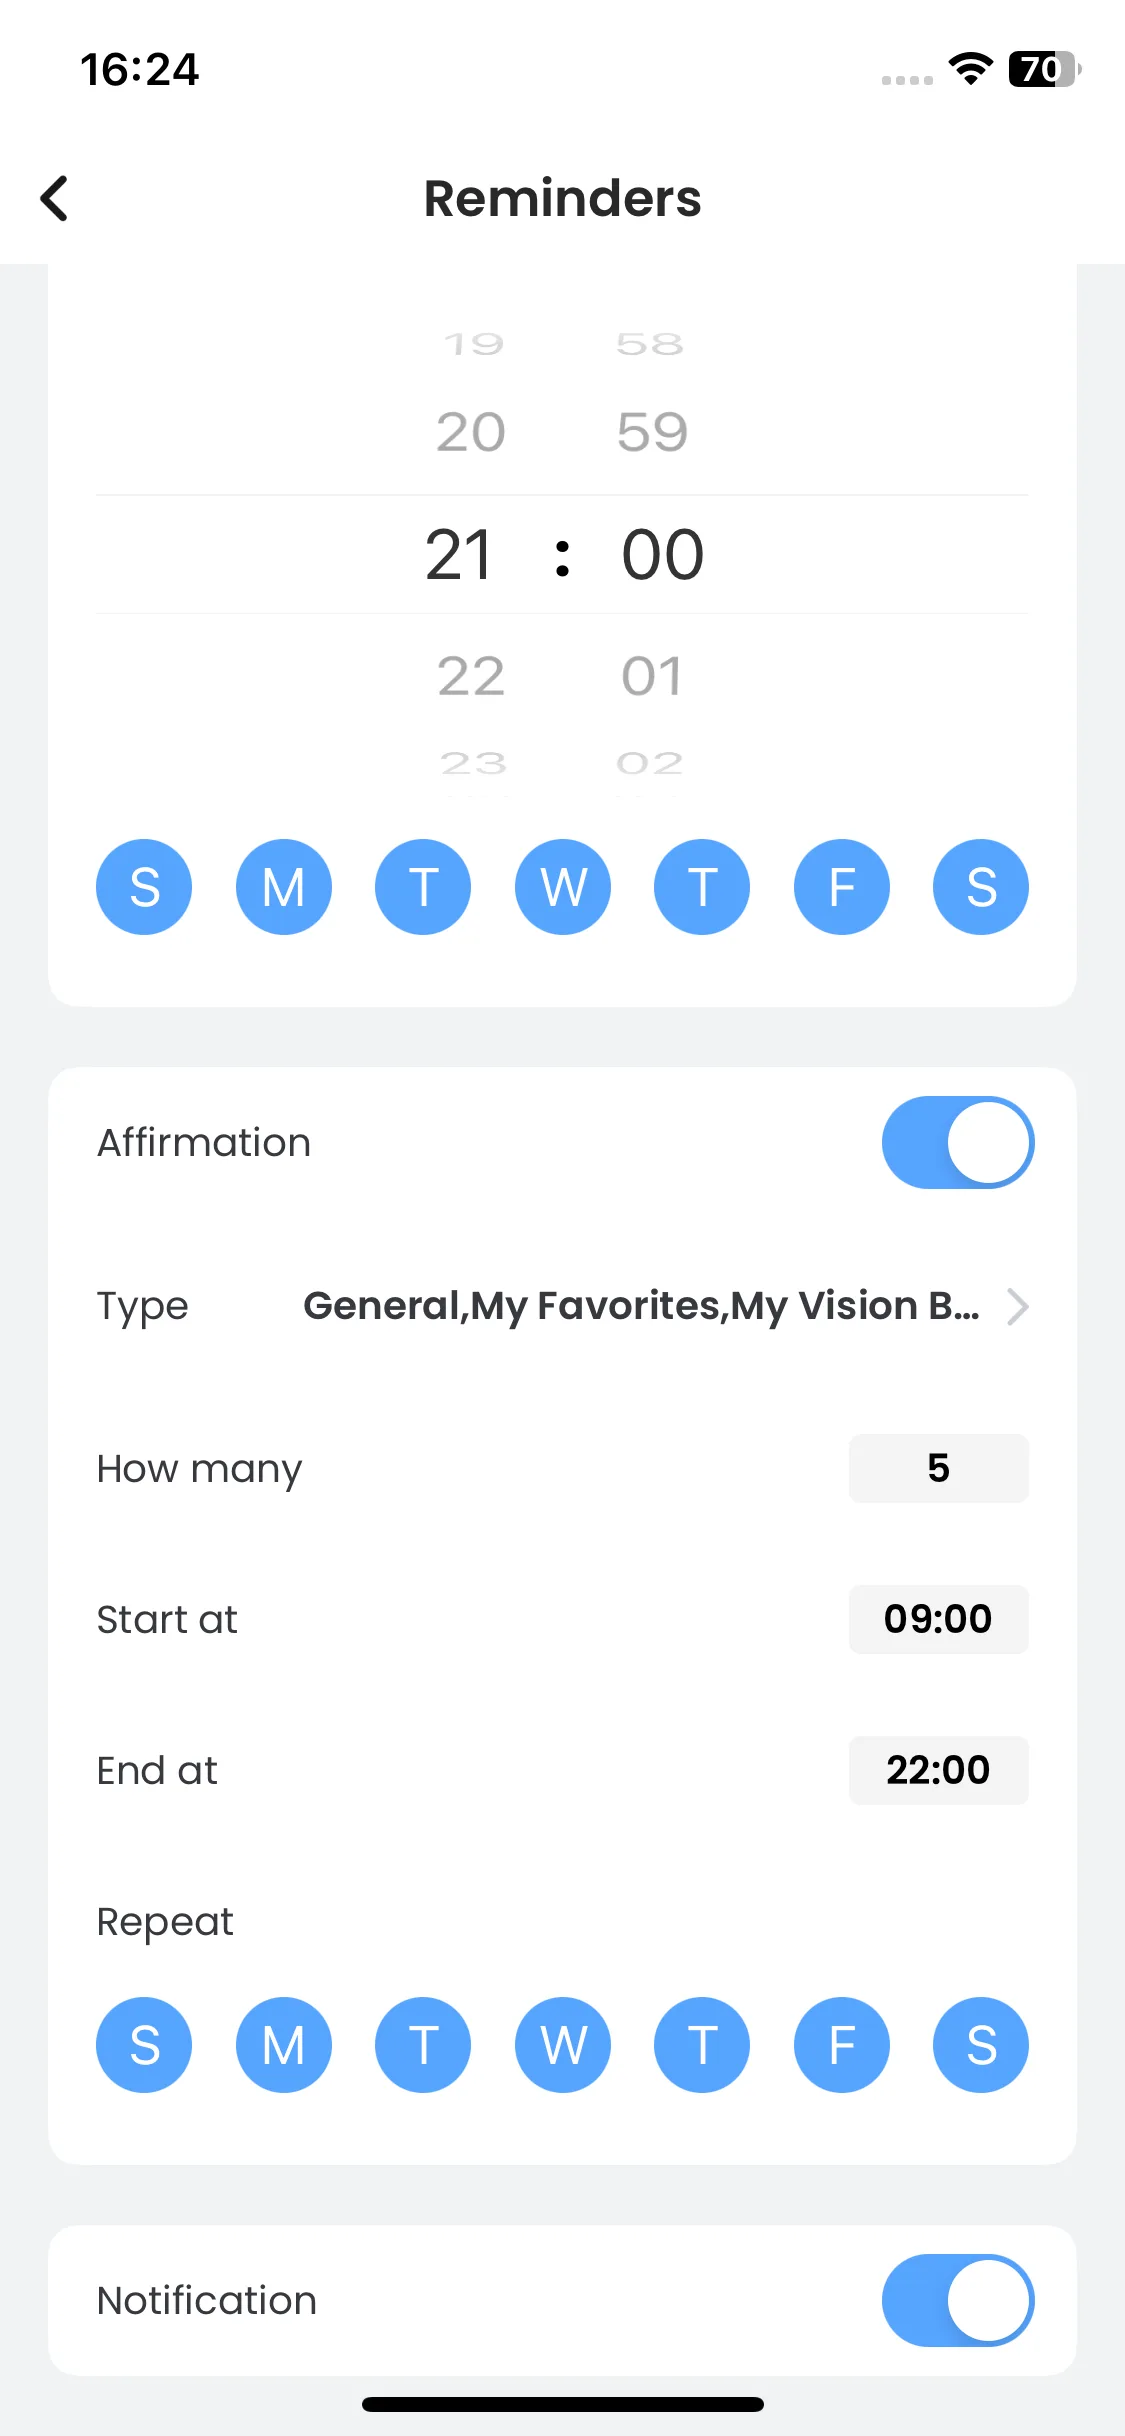
Task: Tap Wednesday in the Repeat row
Action: click(562, 2045)
